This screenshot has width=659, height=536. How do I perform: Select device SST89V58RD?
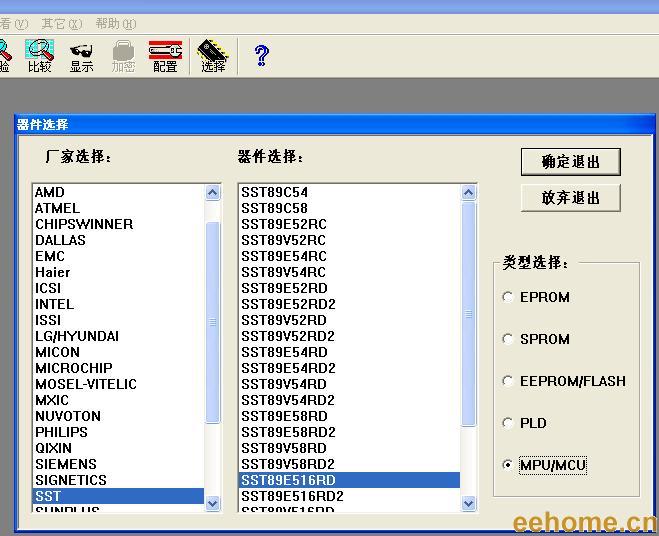[x=349, y=448]
